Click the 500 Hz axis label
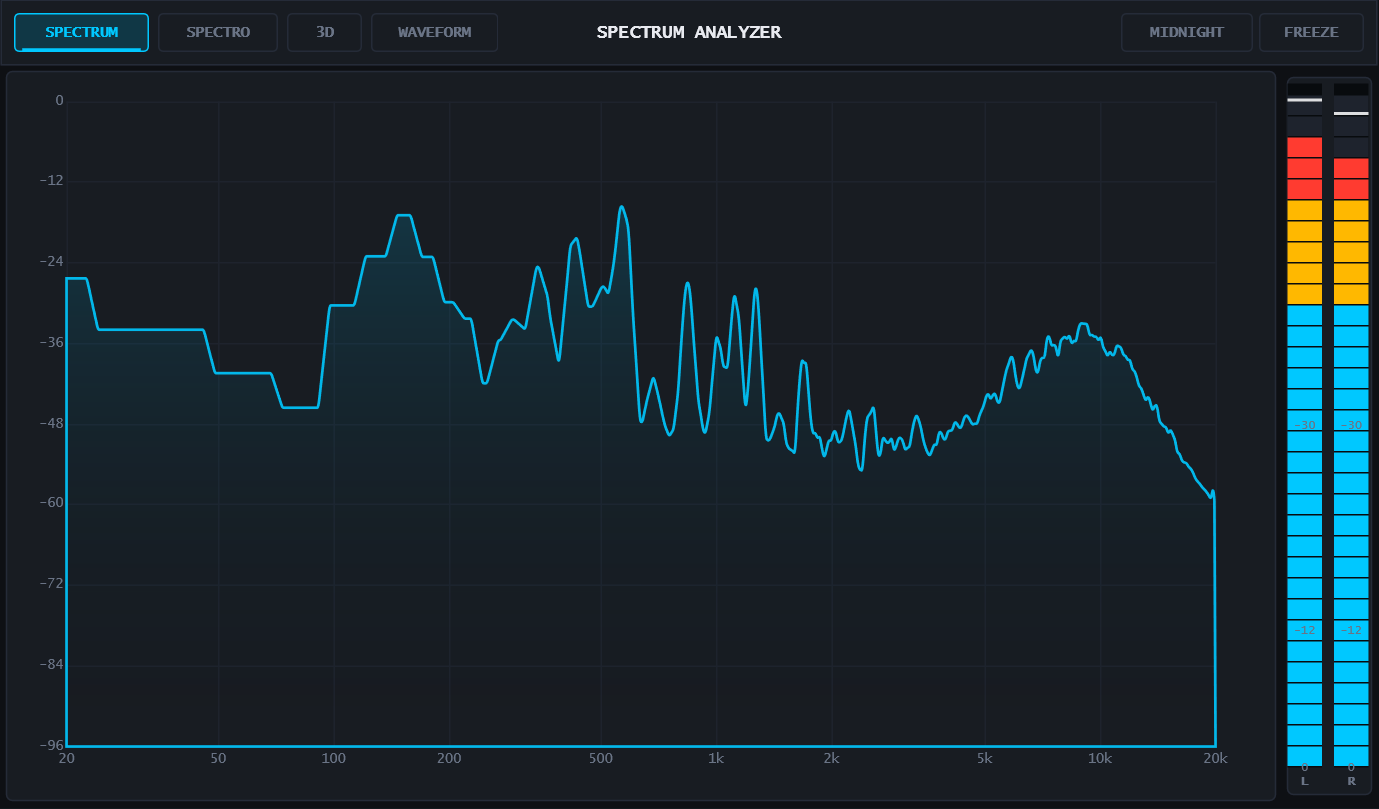This screenshot has height=809, width=1379. click(x=601, y=759)
